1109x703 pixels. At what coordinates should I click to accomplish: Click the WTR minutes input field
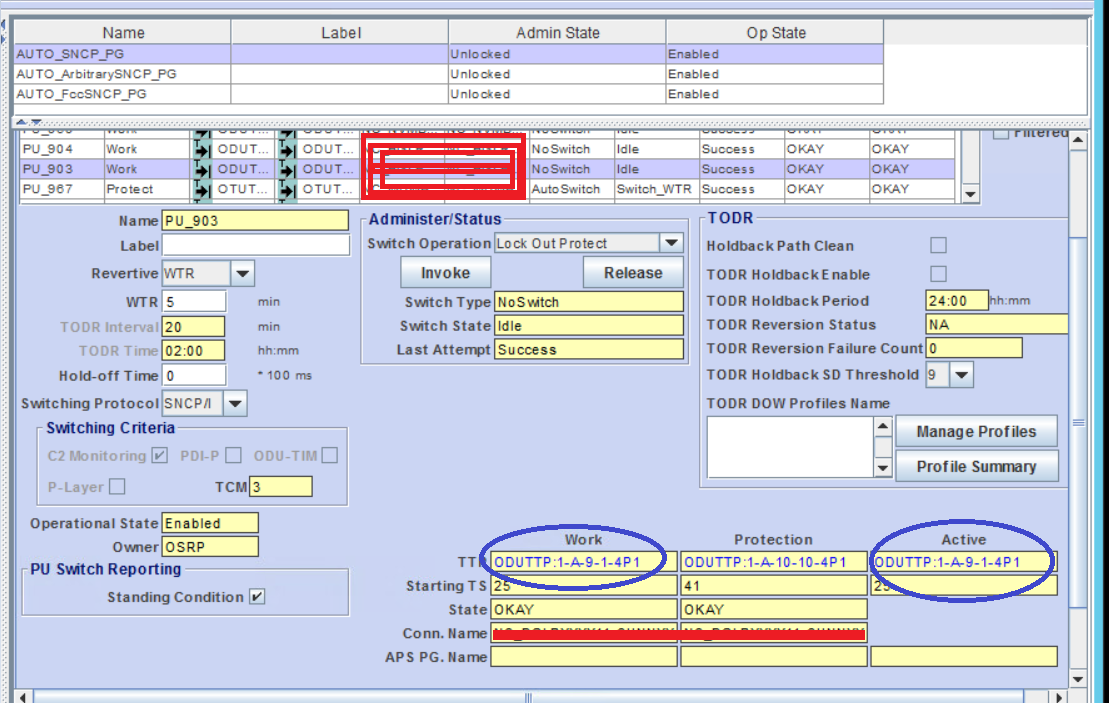pos(194,302)
